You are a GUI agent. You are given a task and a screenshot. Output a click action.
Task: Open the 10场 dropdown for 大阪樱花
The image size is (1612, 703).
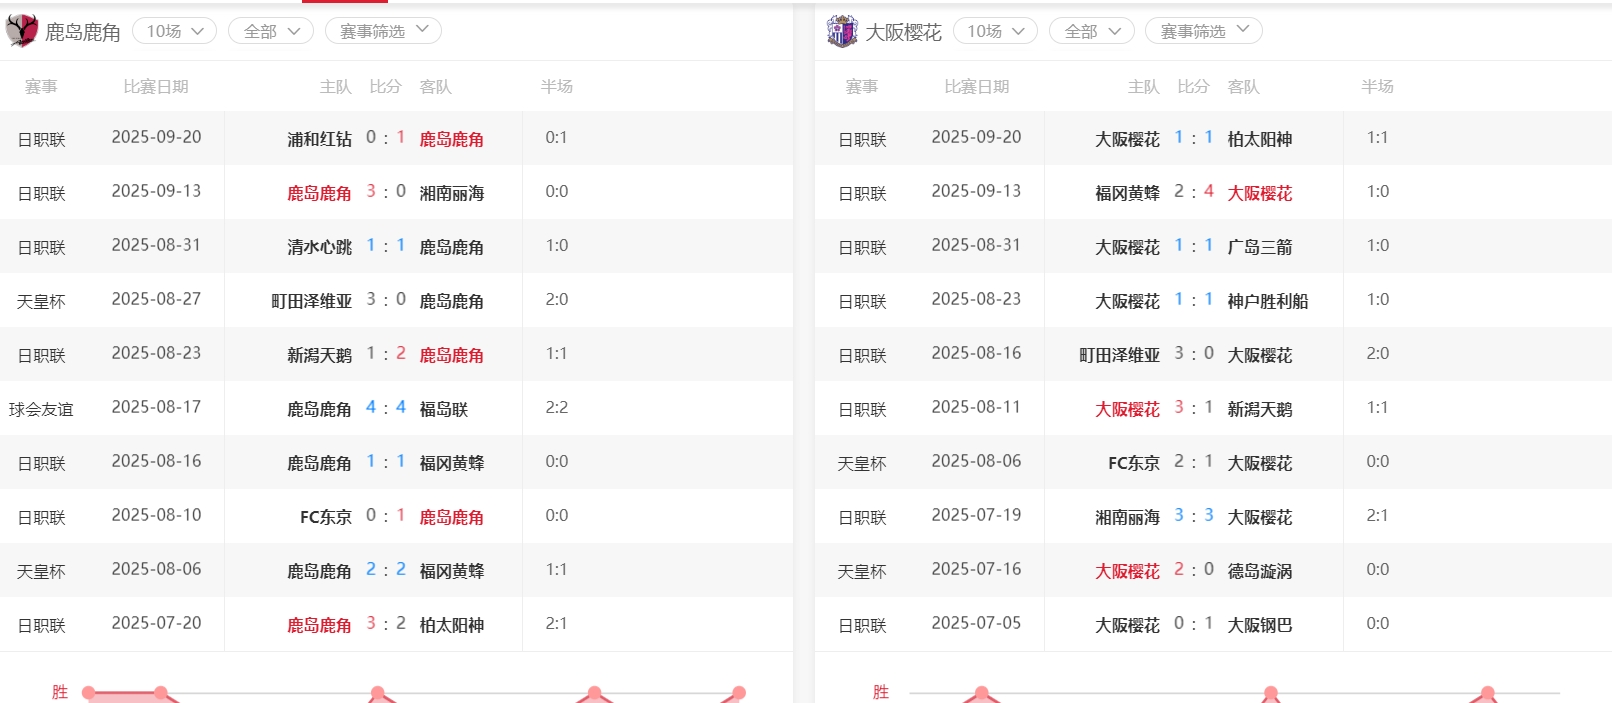995,31
